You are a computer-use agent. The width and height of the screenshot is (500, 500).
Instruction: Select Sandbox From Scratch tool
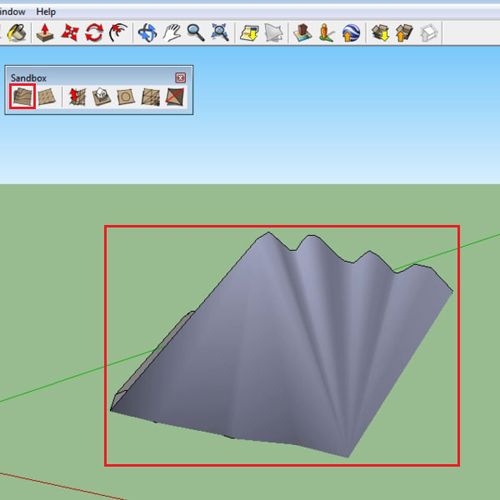point(47,97)
